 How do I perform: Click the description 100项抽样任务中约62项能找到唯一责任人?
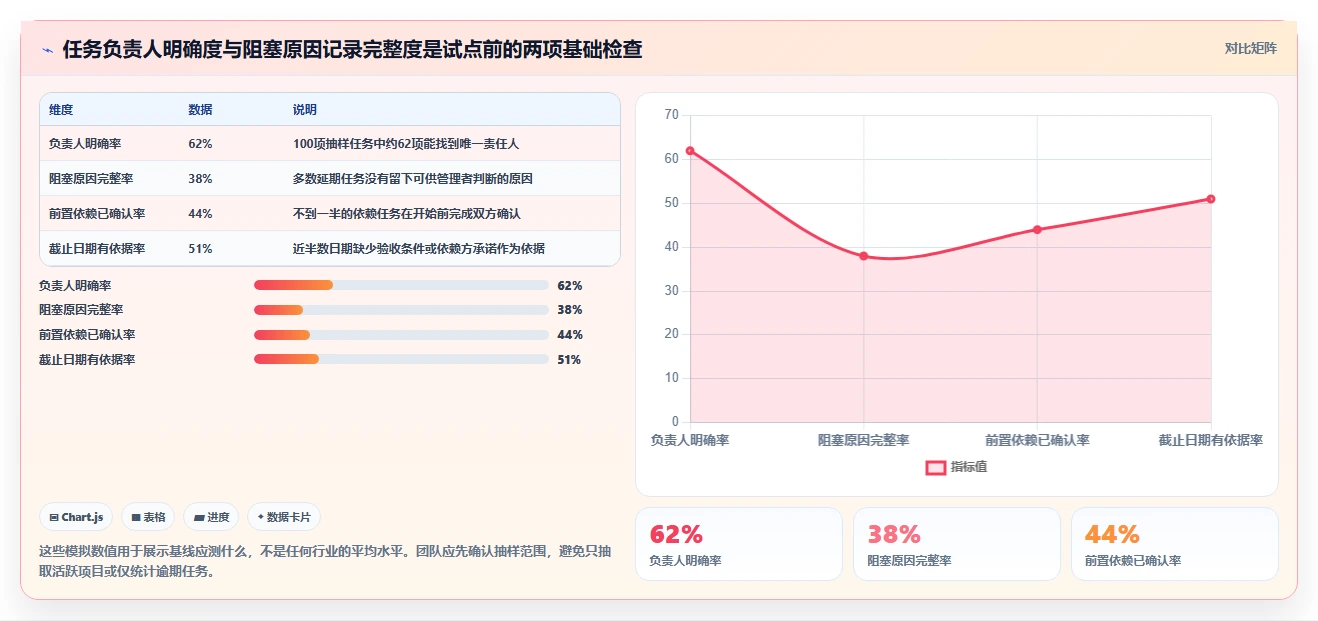tap(406, 144)
